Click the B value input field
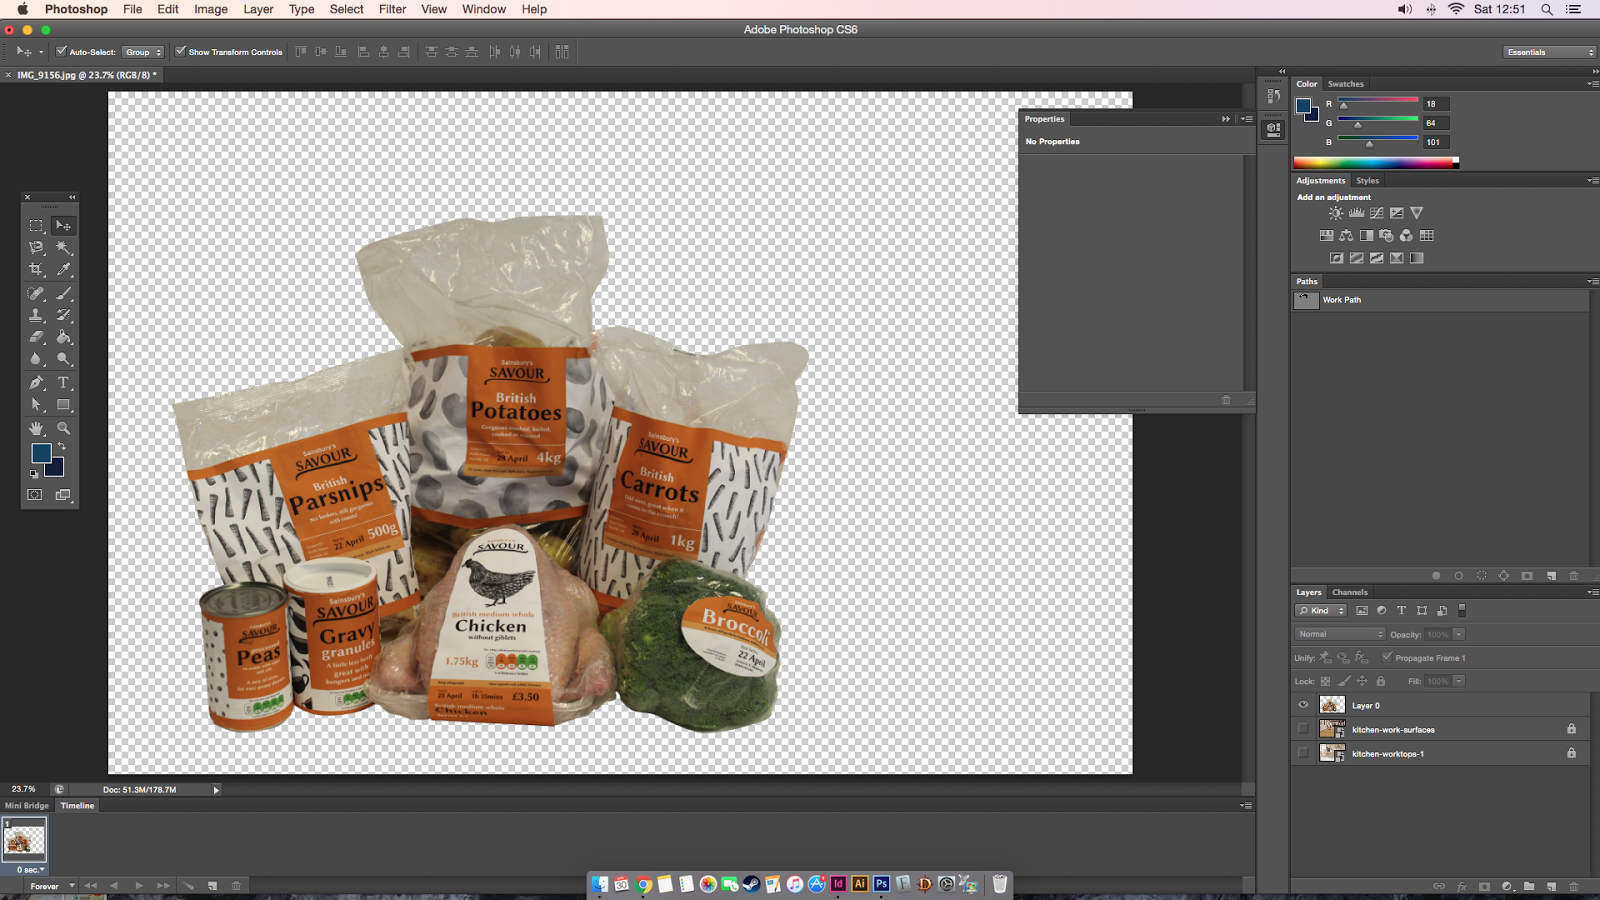Screen dimensions: 1600x900 click(1436, 142)
